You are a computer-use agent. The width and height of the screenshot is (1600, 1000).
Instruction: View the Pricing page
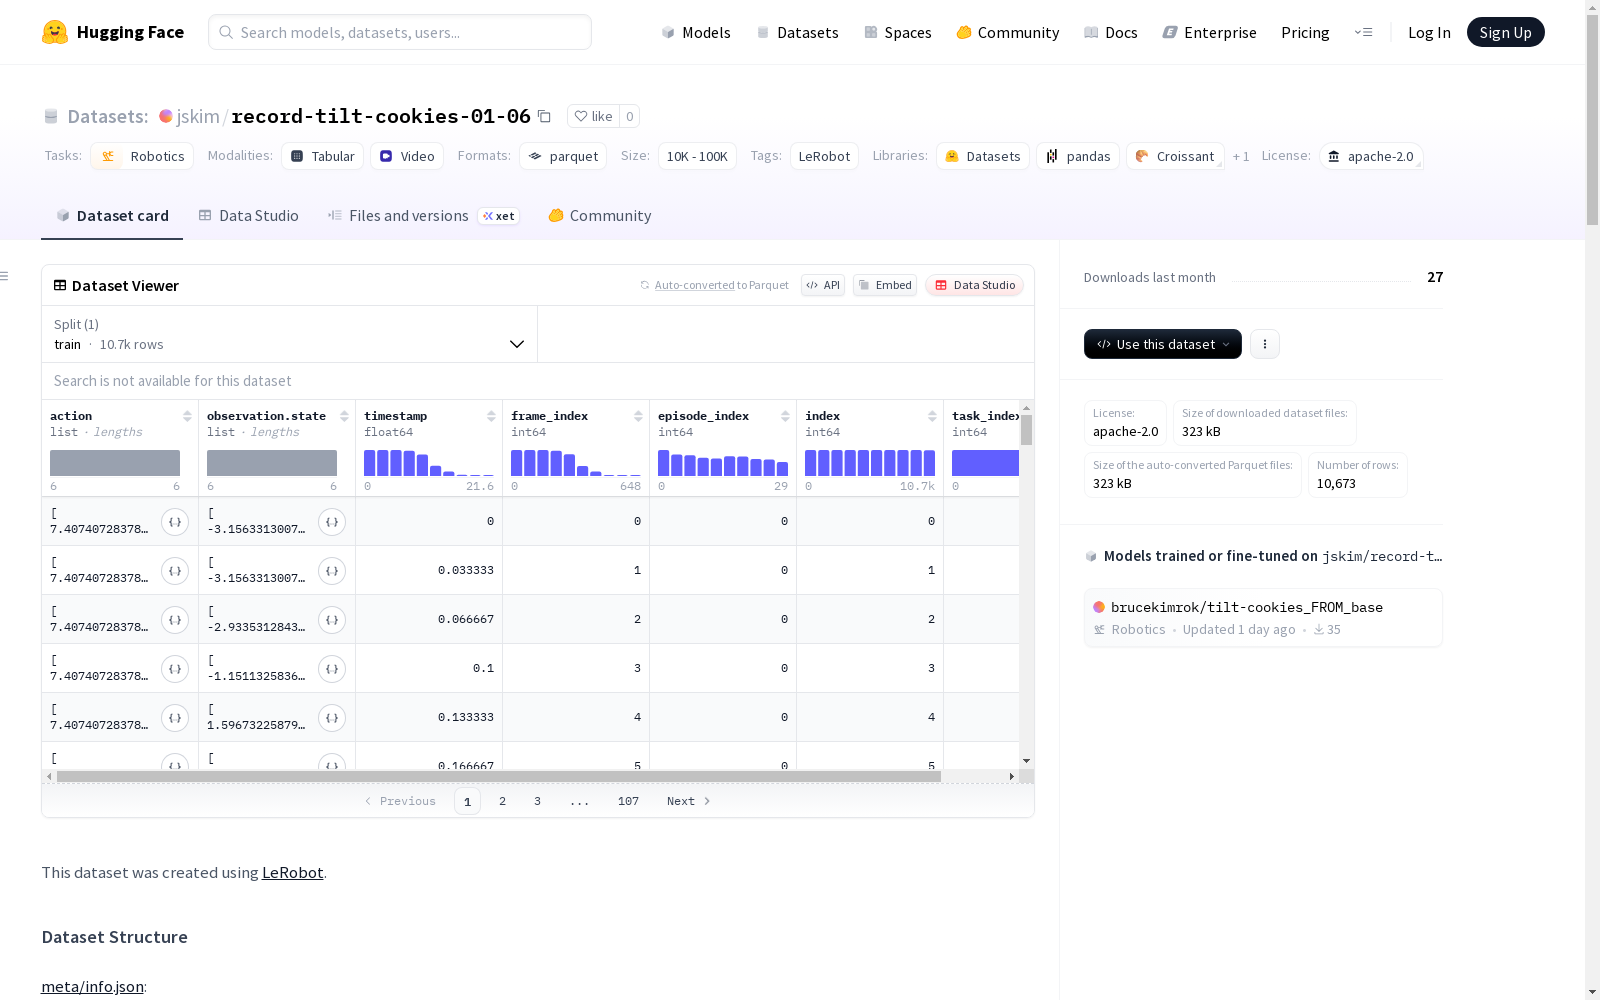tap(1305, 32)
